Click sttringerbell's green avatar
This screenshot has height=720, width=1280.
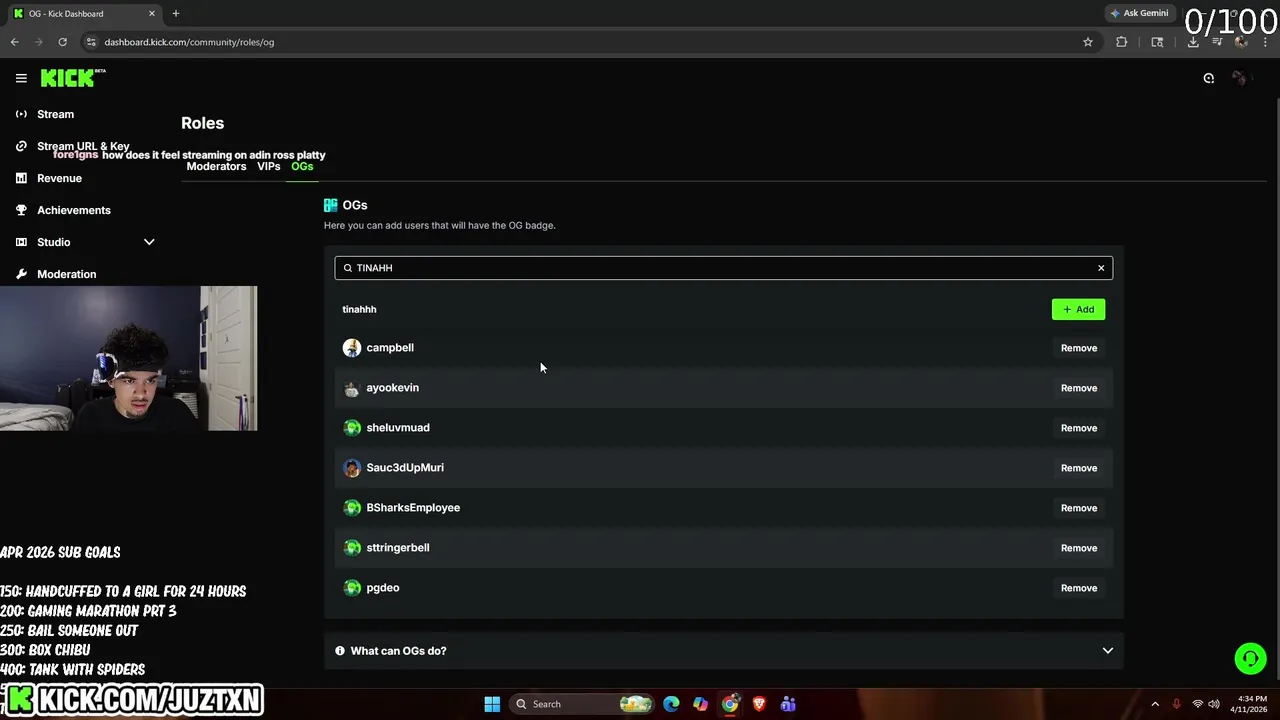pos(352,548)
